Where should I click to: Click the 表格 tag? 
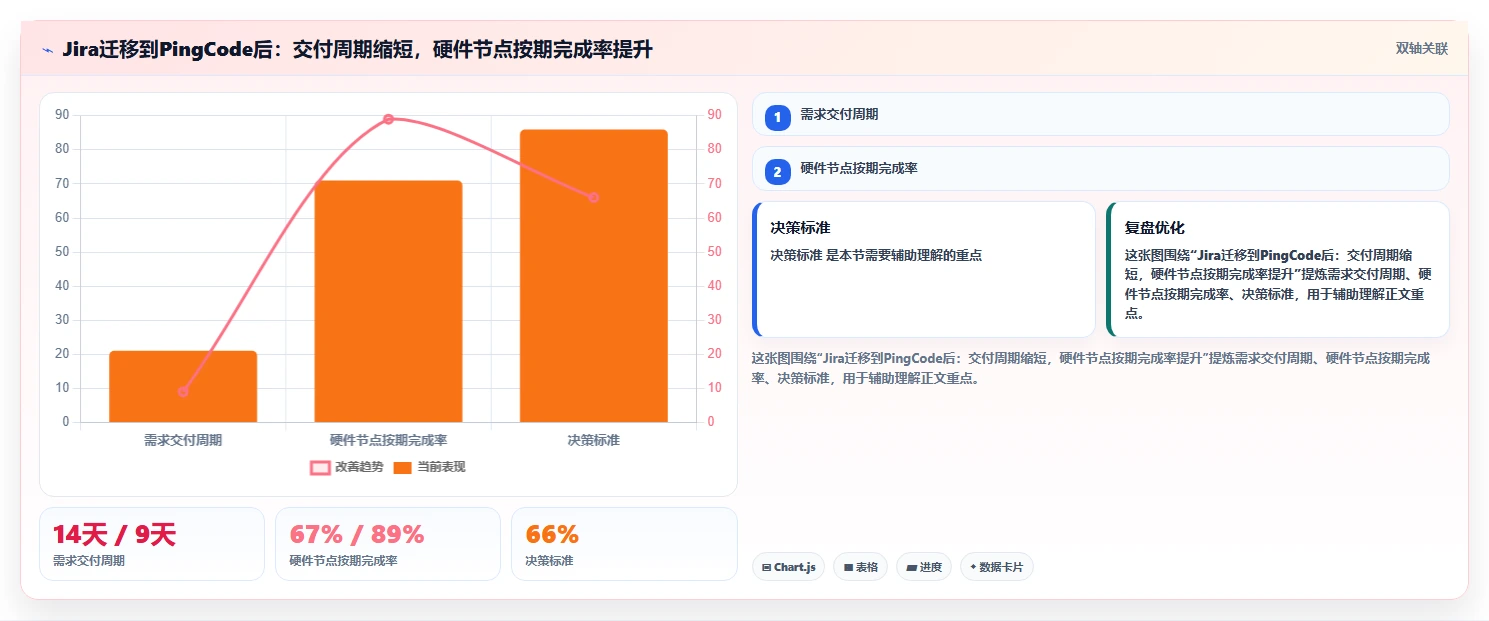(x=860, y=567)
